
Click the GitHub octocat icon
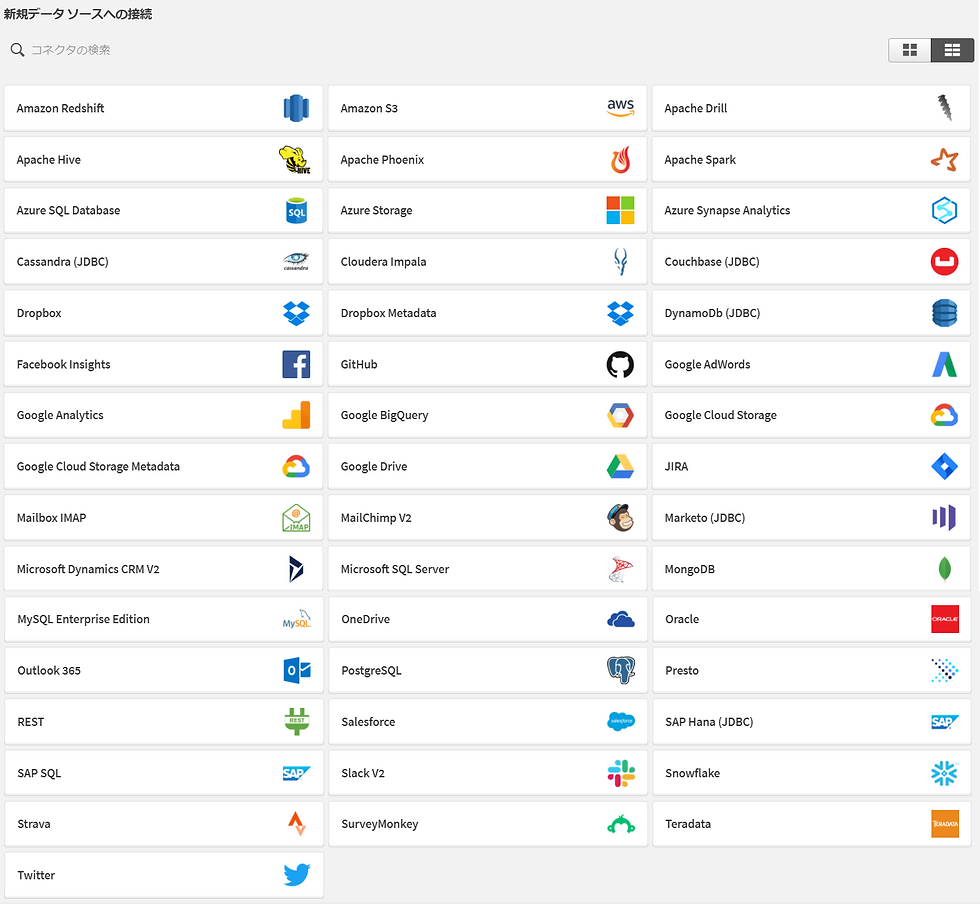[621, 364]
